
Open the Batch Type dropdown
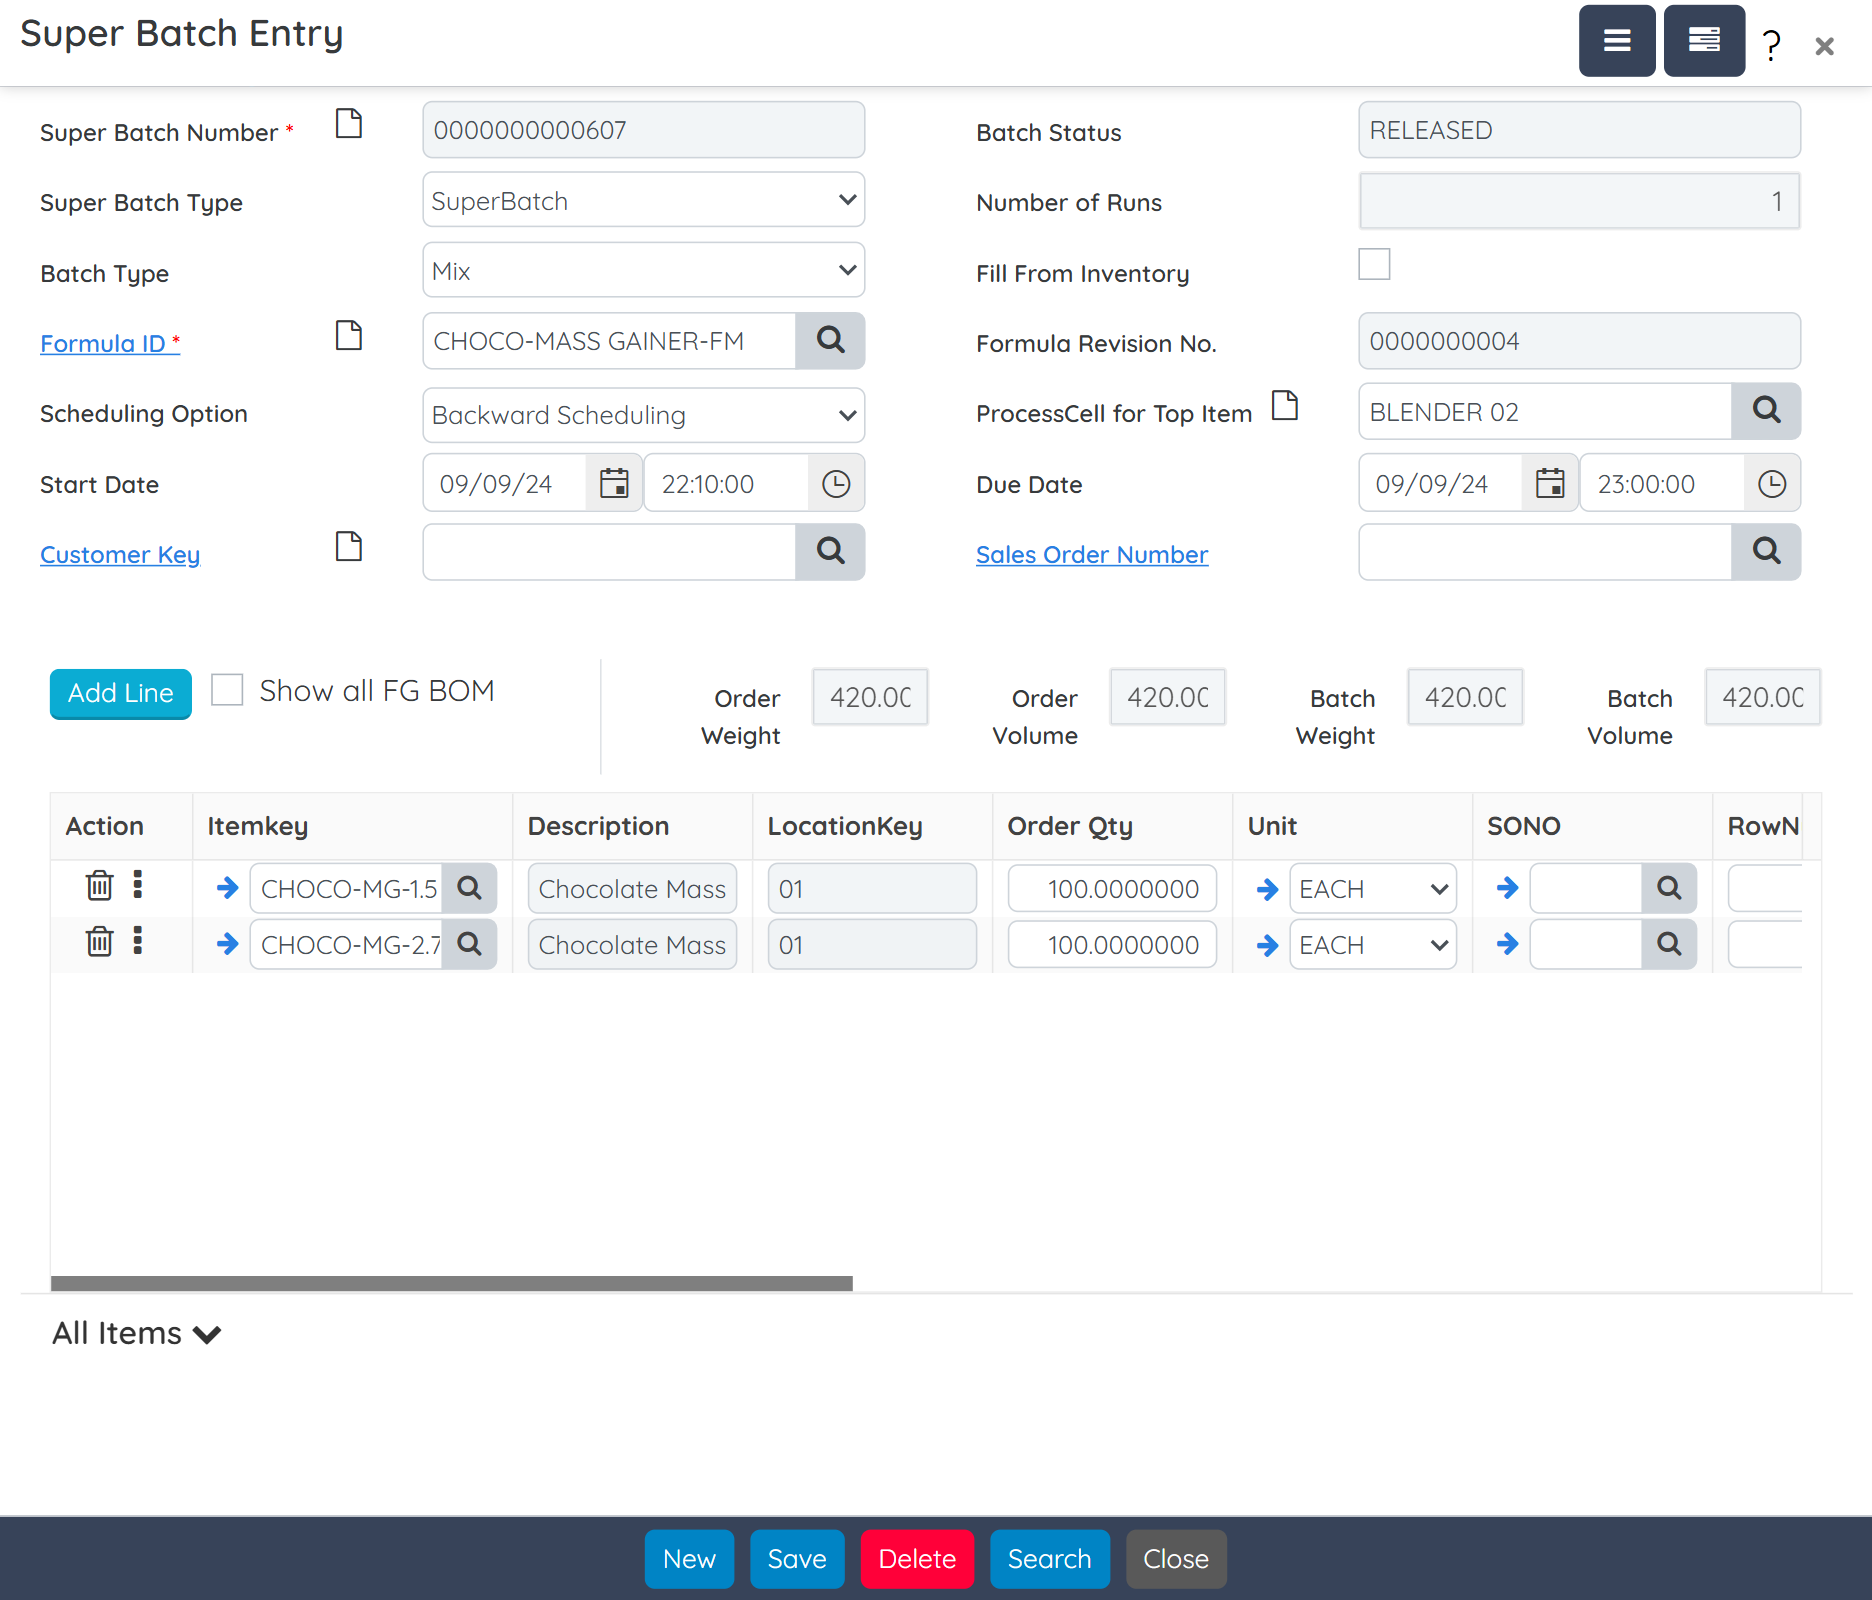tap(643, 270)
